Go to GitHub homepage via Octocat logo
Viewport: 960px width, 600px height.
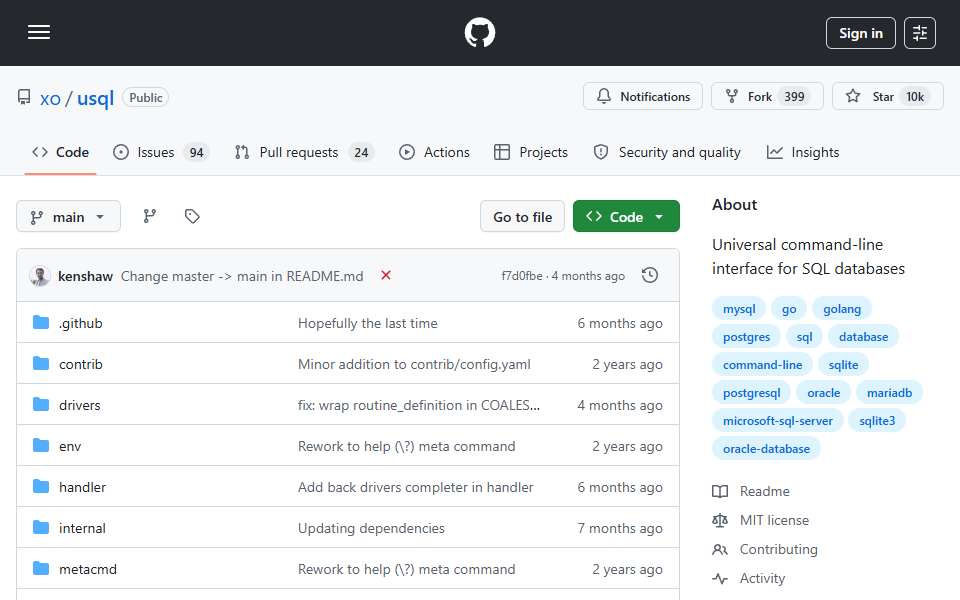click(479, 32)
